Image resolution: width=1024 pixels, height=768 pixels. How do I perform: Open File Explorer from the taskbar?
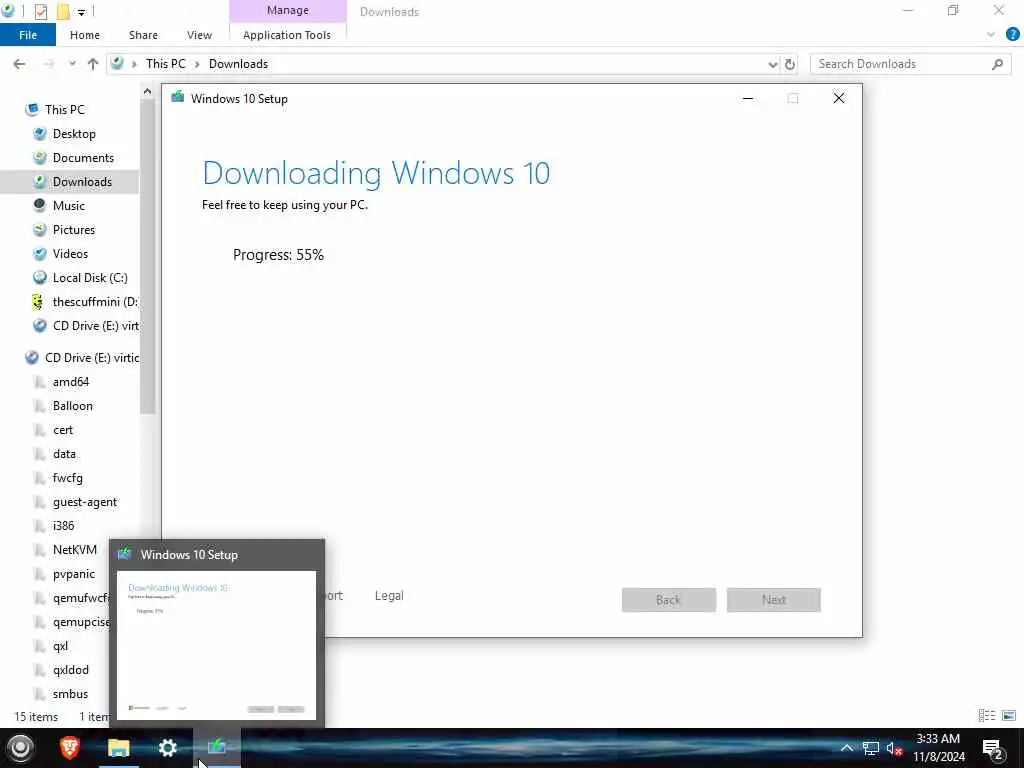(118, 747)
